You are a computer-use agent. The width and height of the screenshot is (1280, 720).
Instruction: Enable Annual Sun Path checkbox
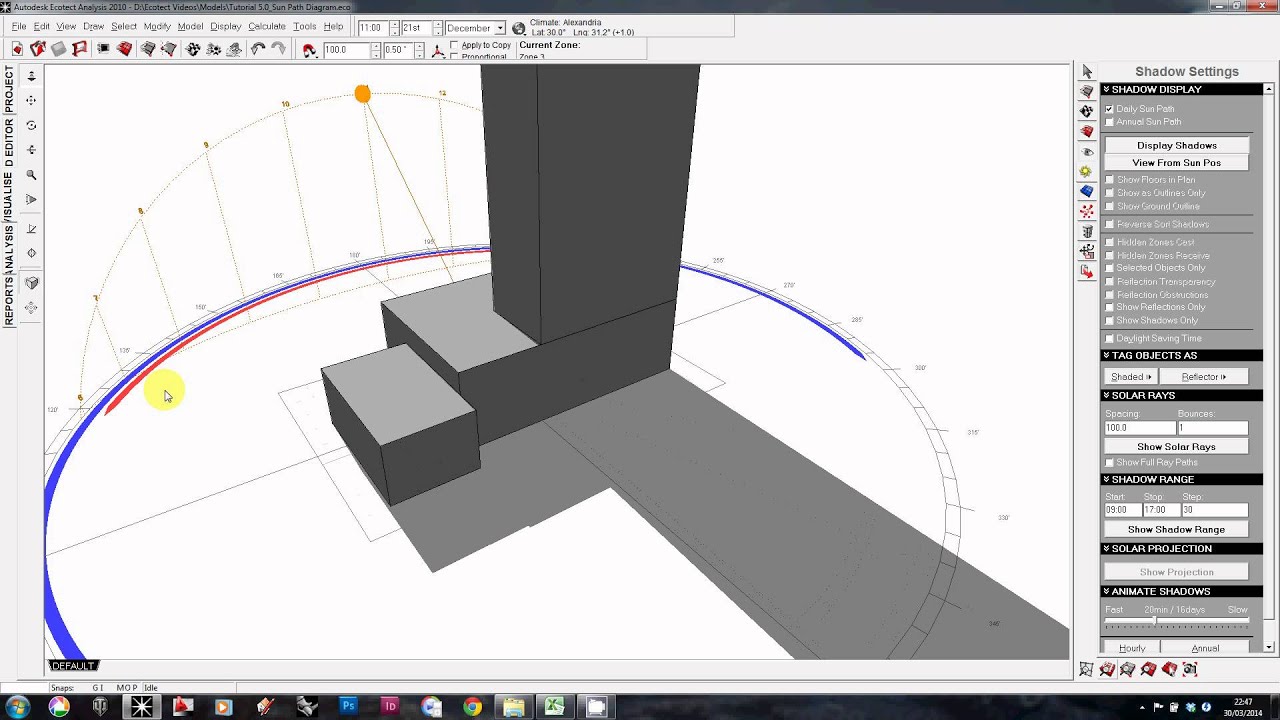[1109, 122]
